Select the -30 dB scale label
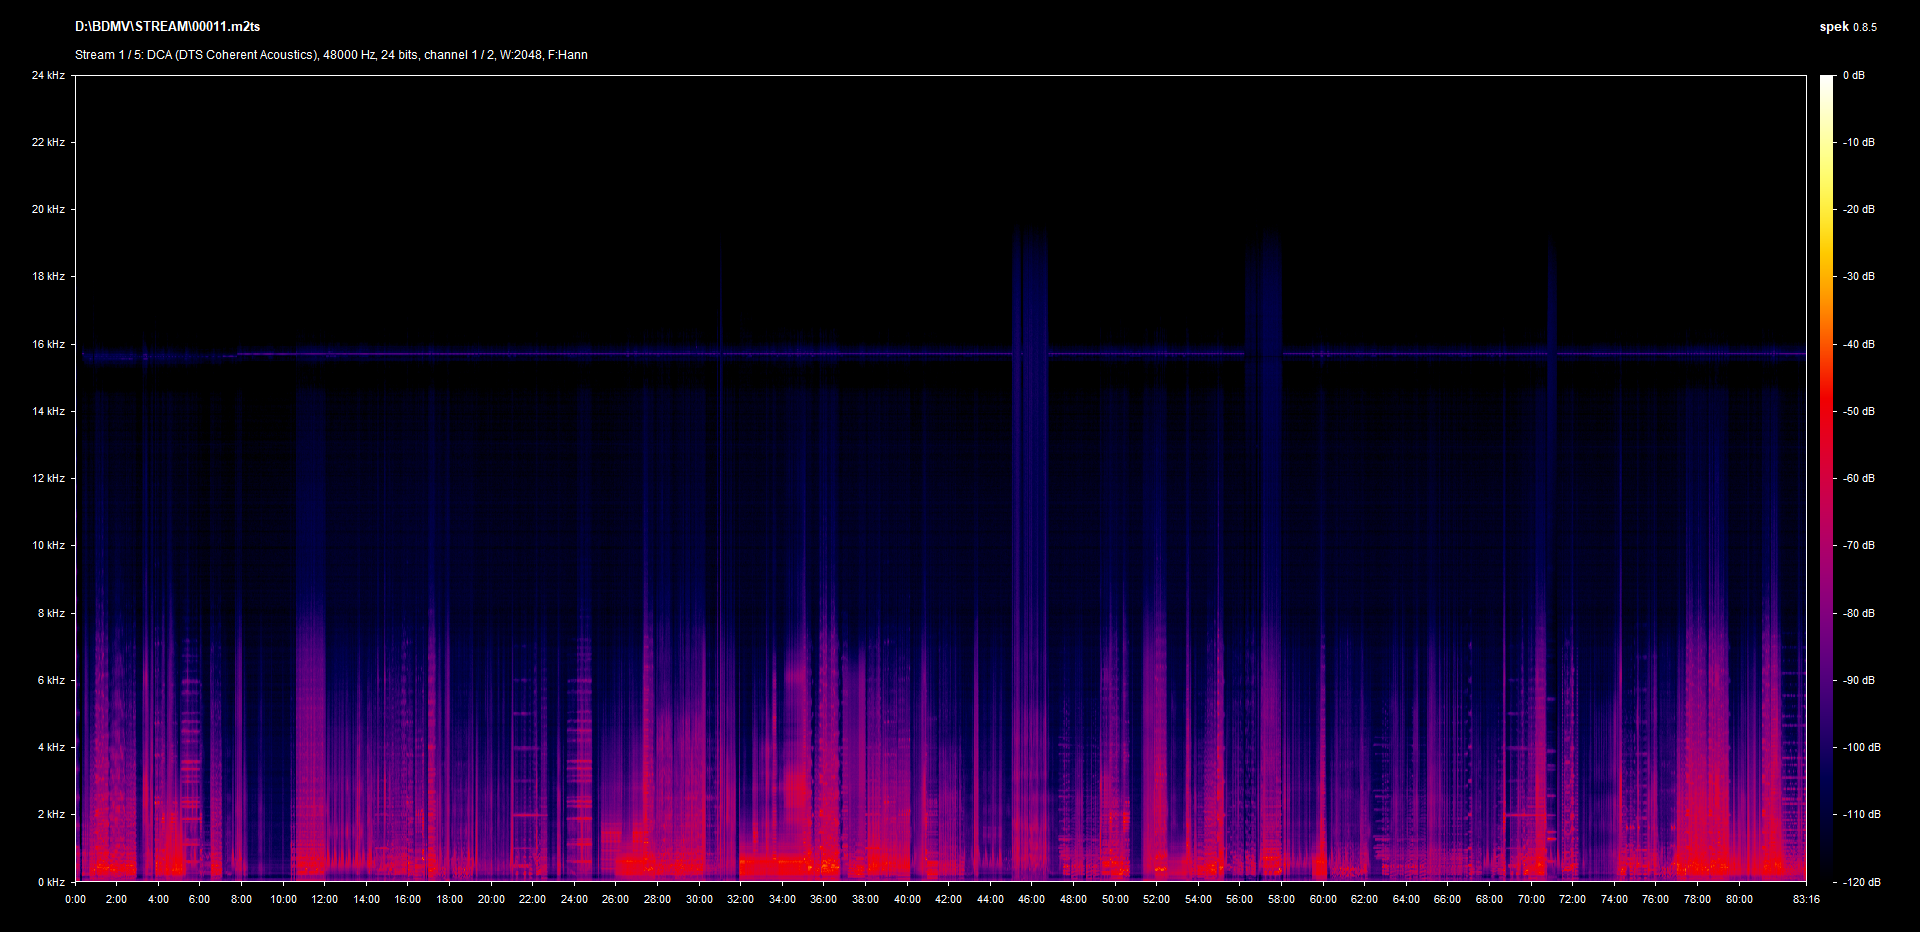 pyautogui.click(x=1858, y=276)
